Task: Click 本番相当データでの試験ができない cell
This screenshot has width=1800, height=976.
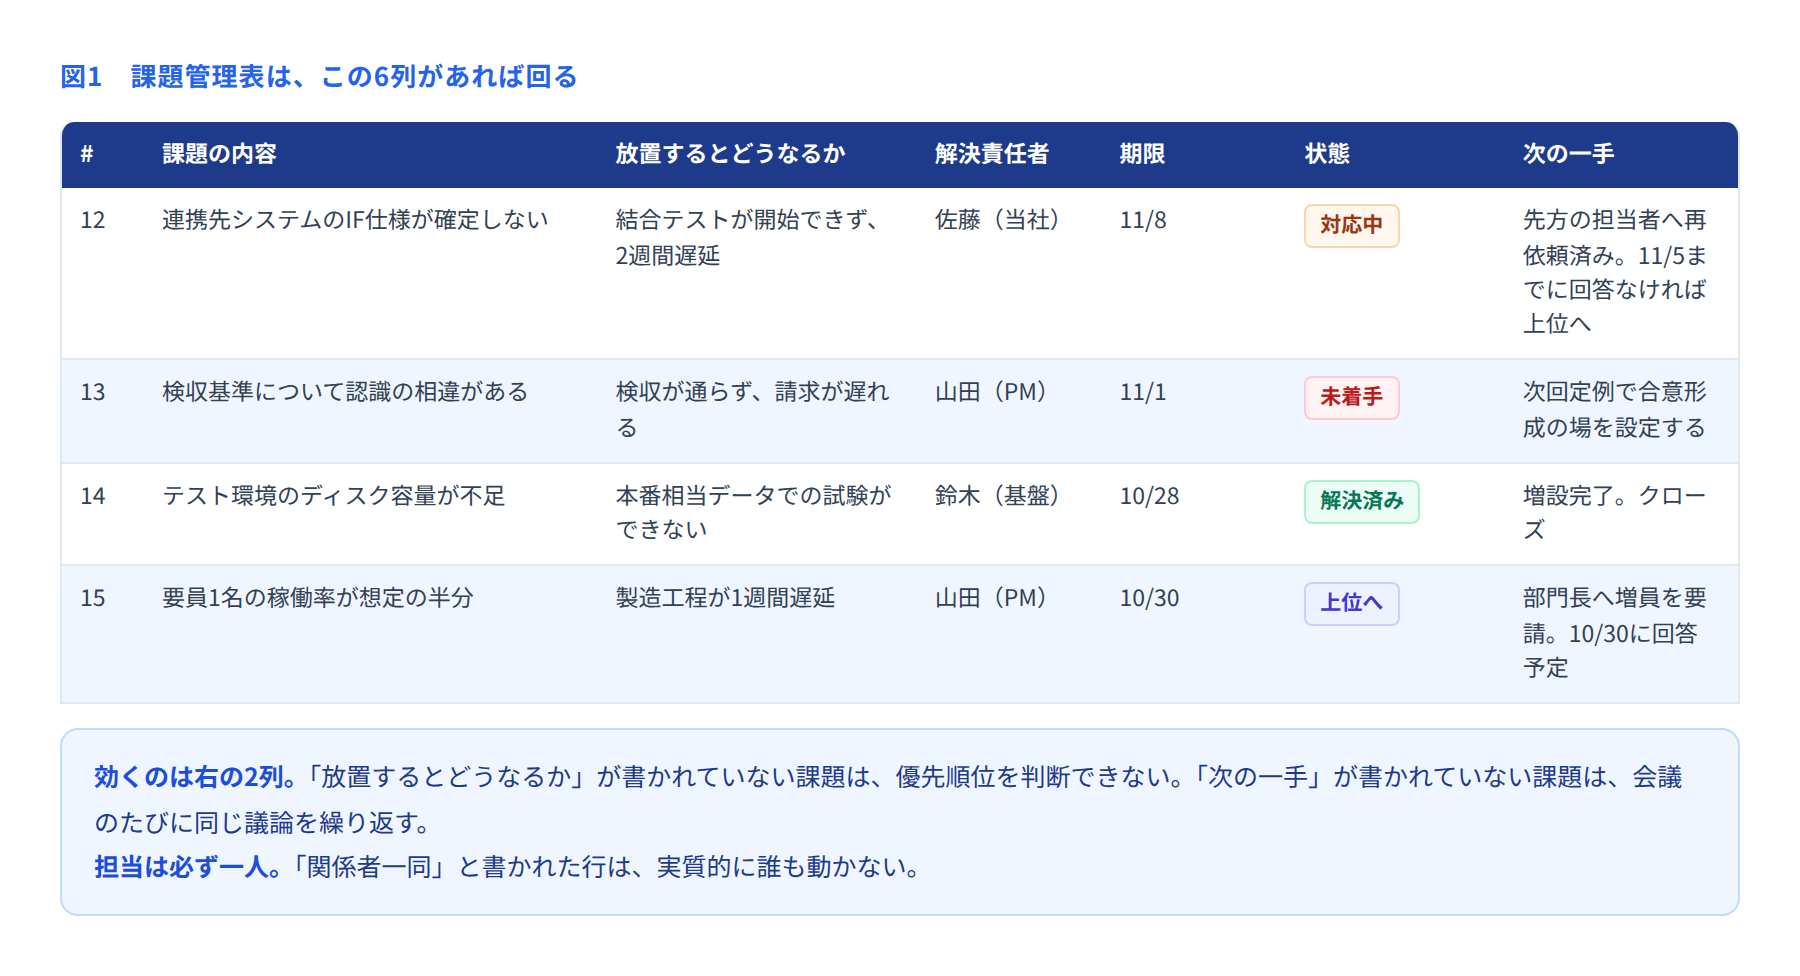Action: (x=753, y=512)
